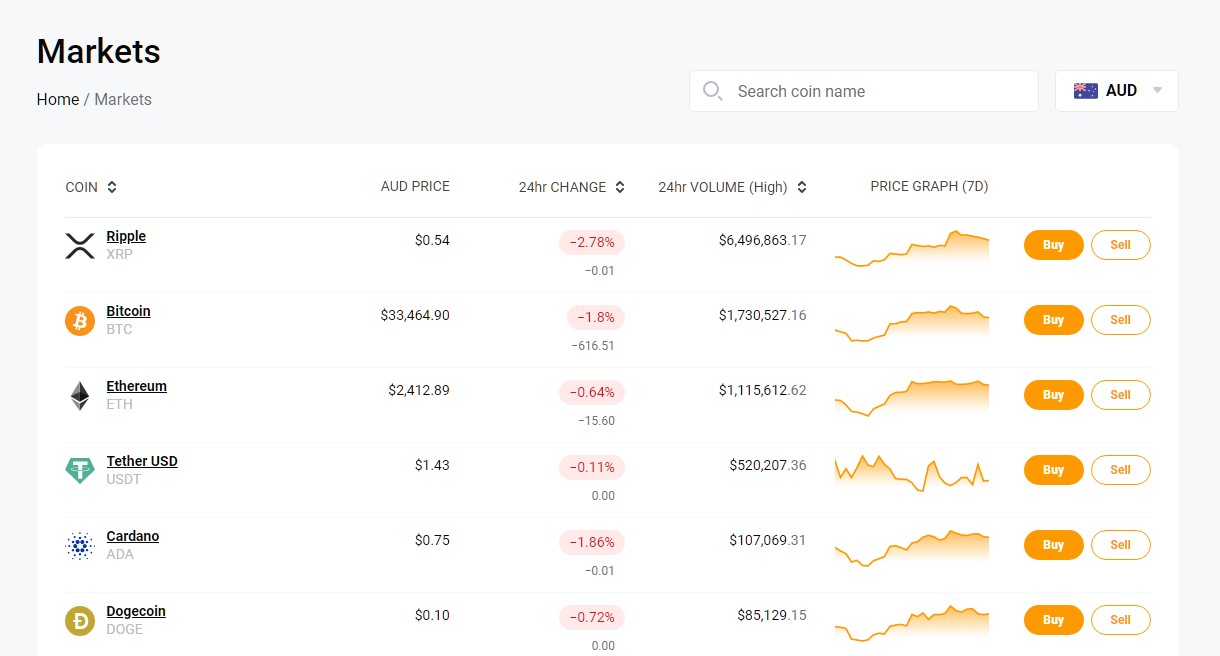Buy Bitcoin with the Buy button
The width and height of the screenshot is (1220, 656).
click(1054, 320)
